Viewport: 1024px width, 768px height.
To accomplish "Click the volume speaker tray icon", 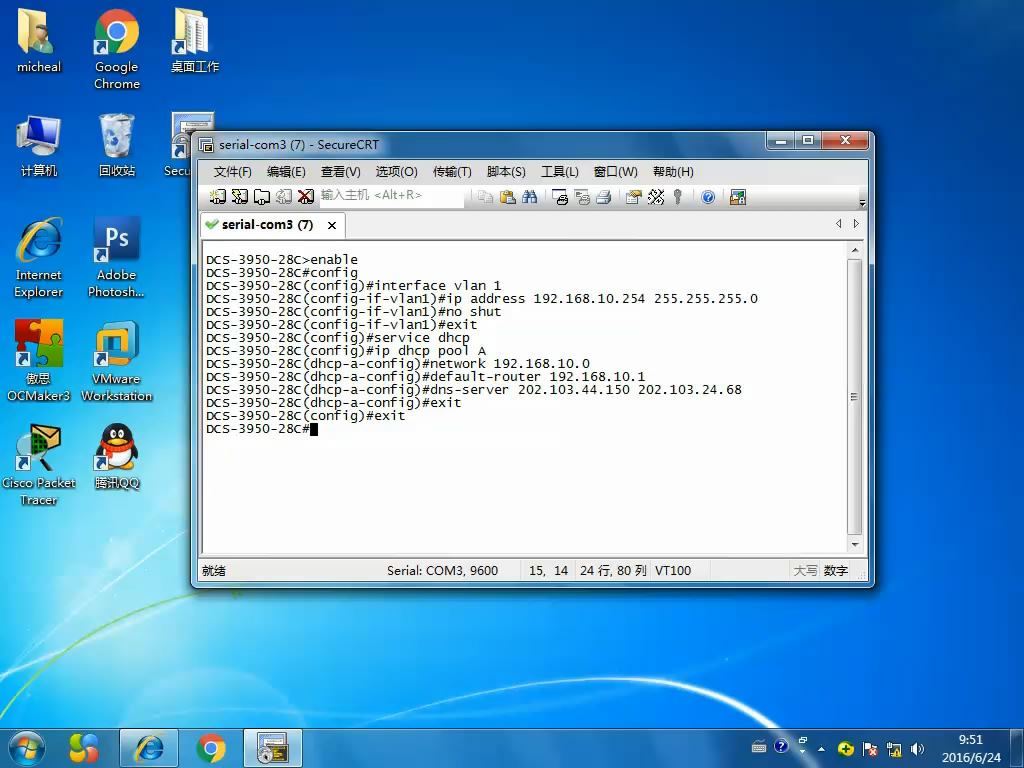I will [x=917, y=748].
